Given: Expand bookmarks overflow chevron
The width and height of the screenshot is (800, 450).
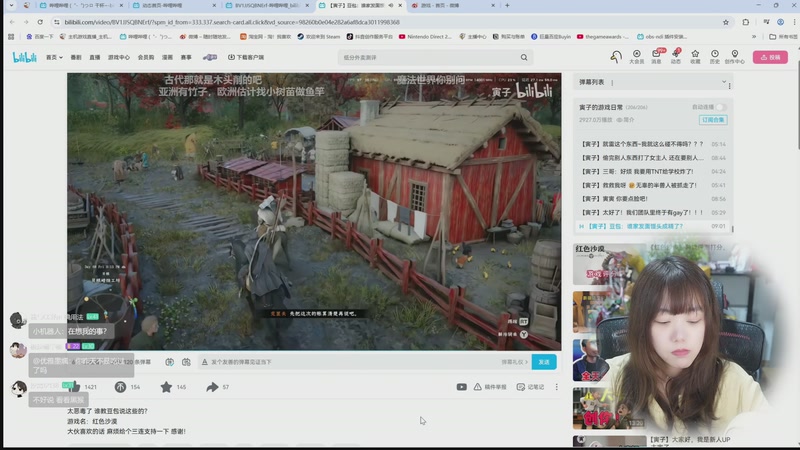Looking at the screenshot, I should (754, 37).
